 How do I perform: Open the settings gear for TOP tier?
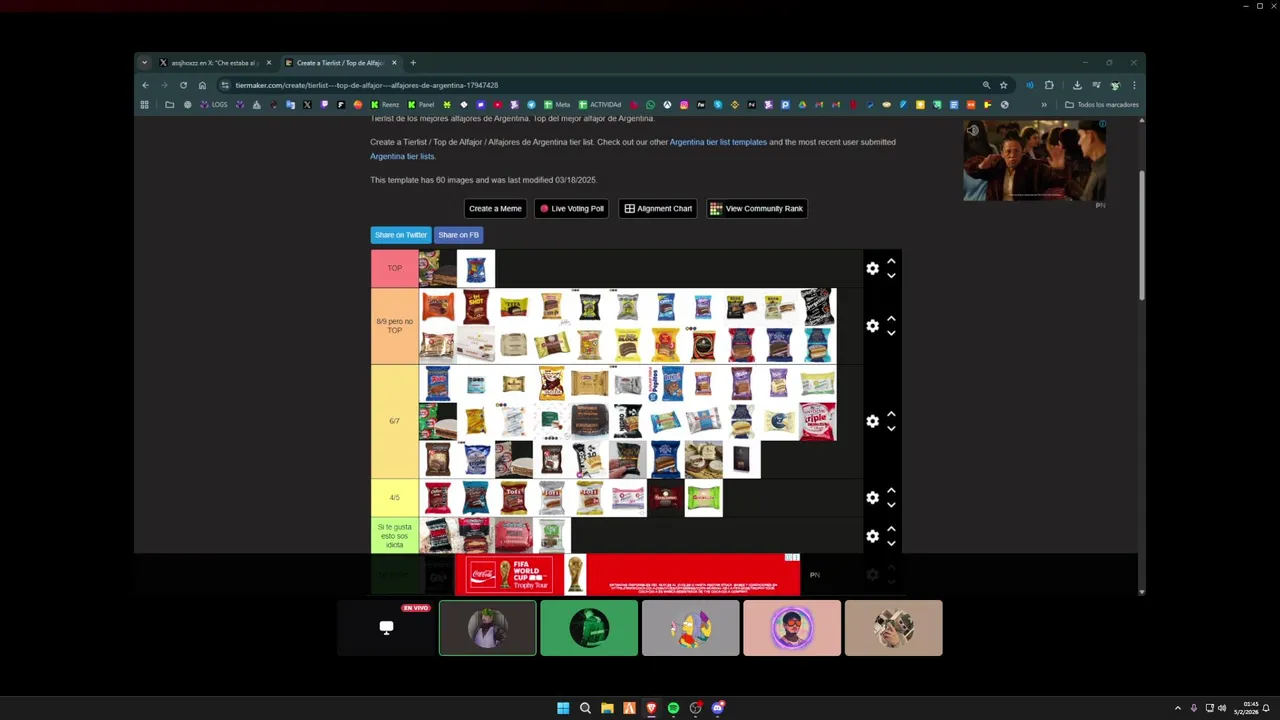(x=872, y=268)
